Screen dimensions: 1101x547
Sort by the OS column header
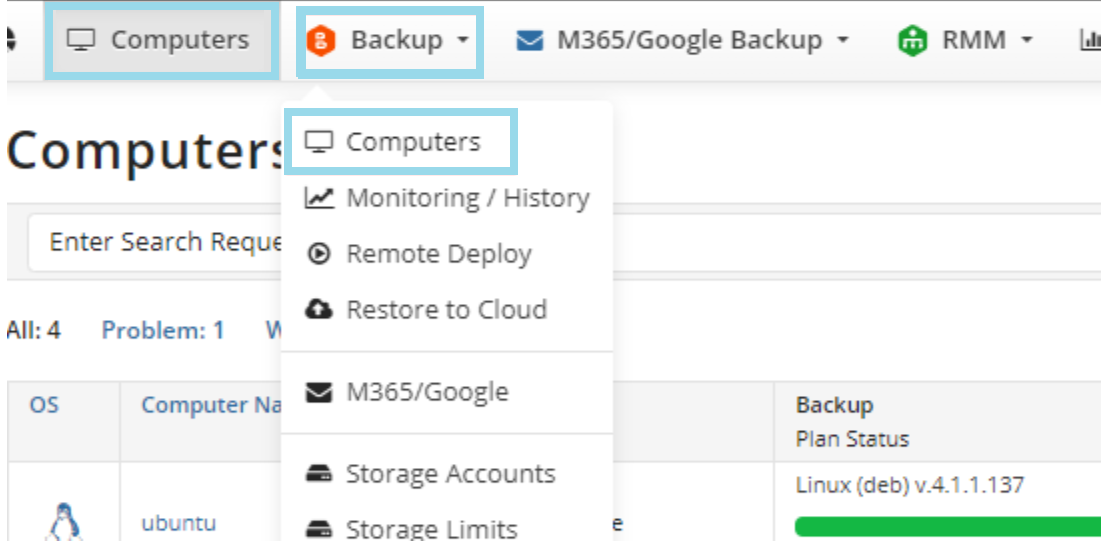pos(44,405)
